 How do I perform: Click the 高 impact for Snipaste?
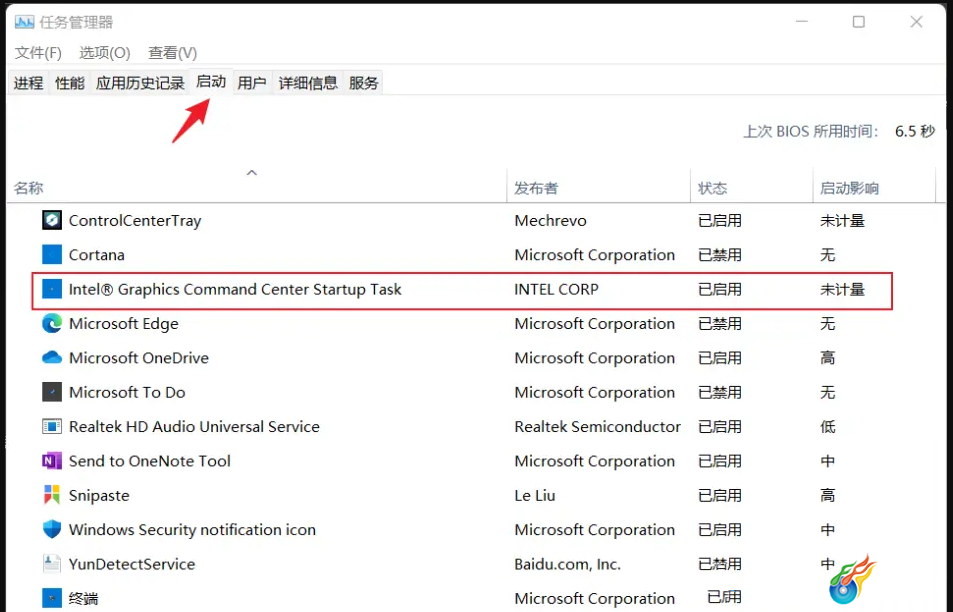828,495
